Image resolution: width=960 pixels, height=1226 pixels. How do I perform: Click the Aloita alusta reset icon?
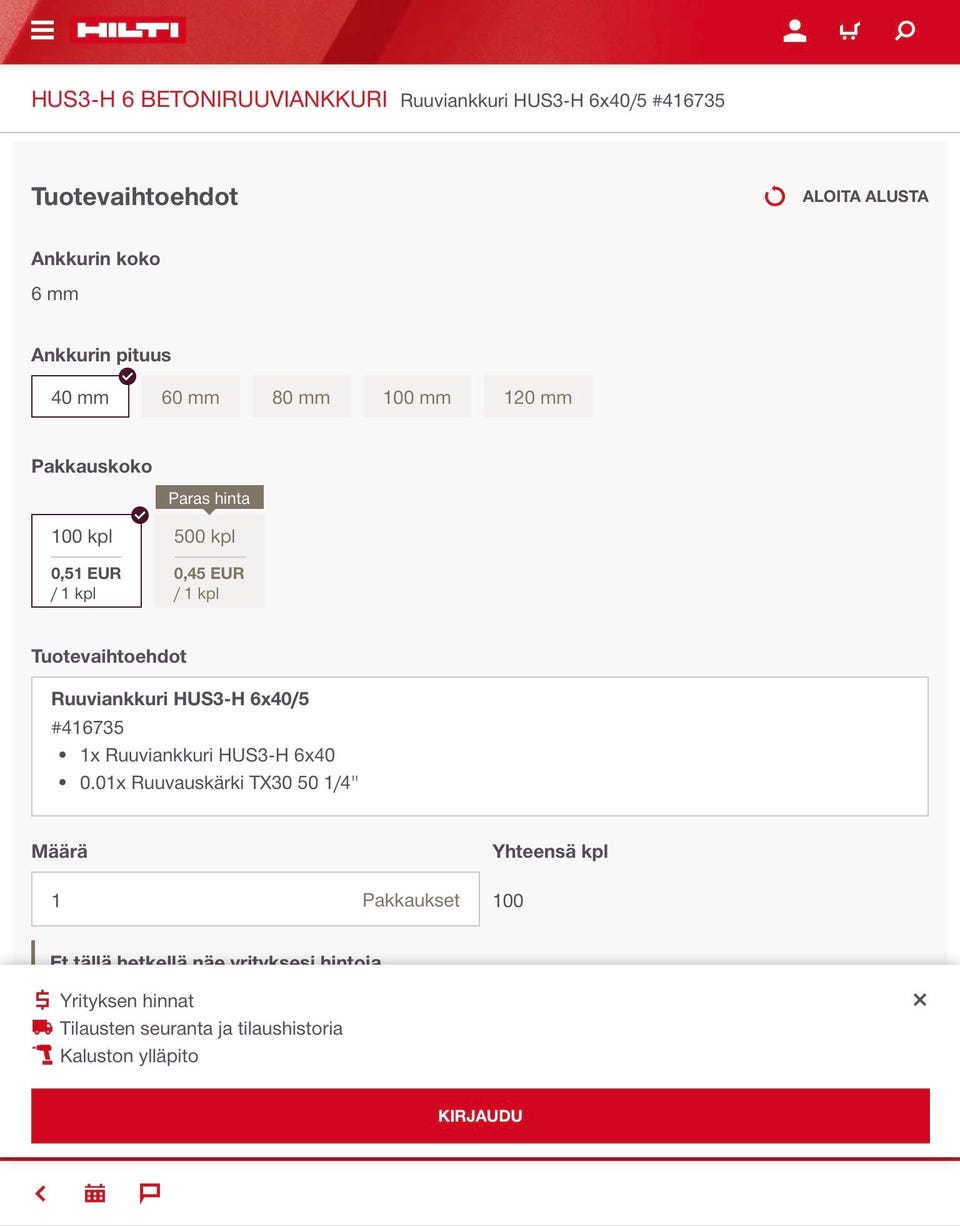click(775, 197)
